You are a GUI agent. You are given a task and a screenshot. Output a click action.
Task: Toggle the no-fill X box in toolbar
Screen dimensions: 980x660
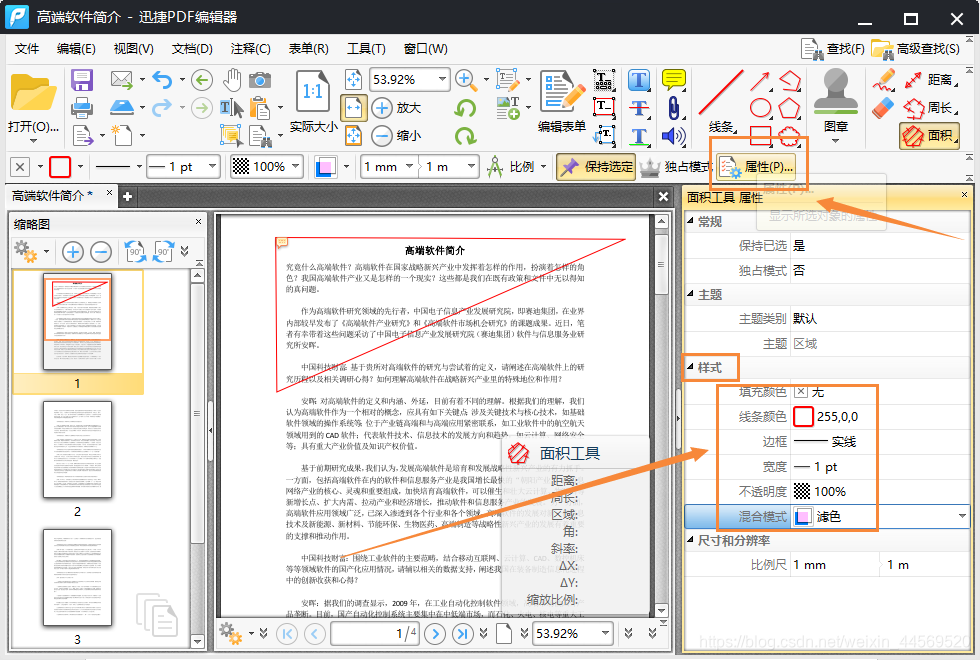coord(20,167)
